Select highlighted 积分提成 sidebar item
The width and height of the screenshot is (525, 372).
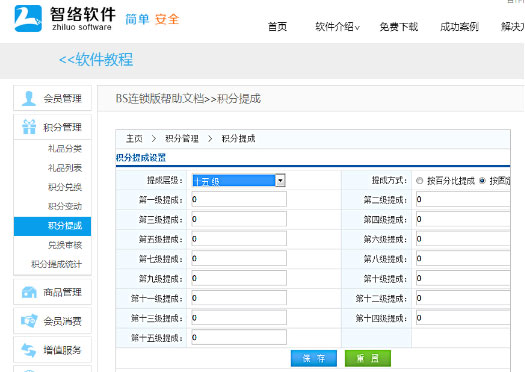coord(53,226)
